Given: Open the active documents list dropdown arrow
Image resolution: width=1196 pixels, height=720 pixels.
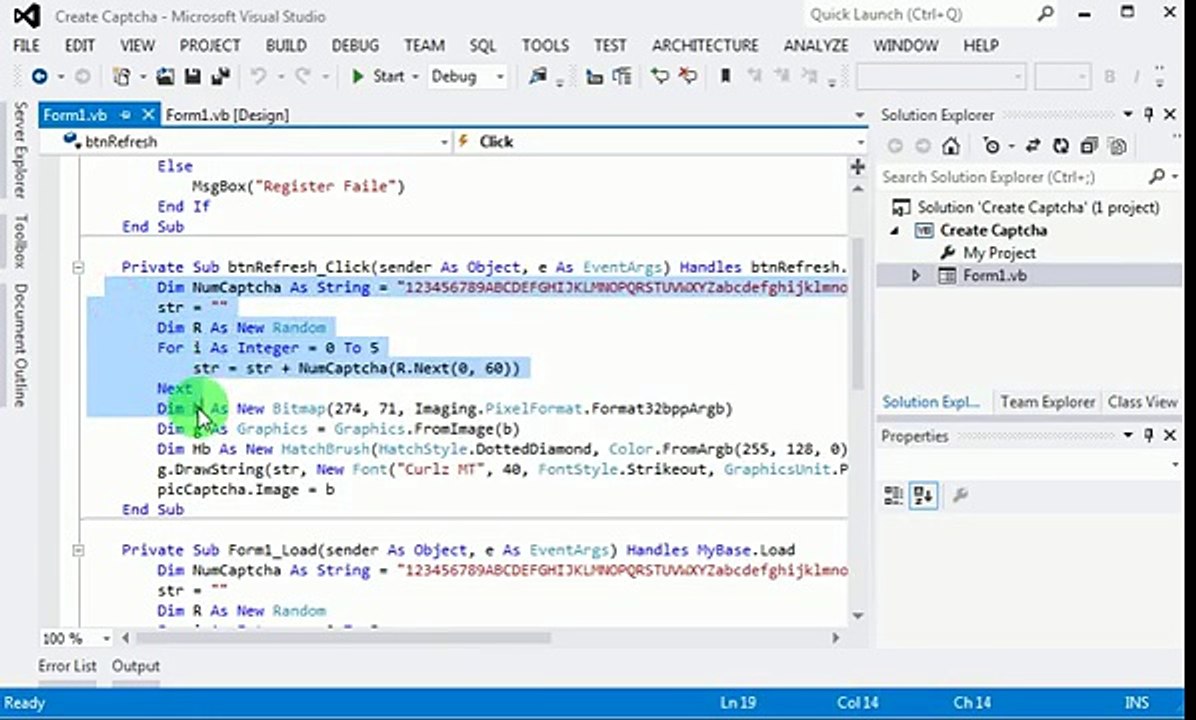Looking at the screenshot, I should pyautogui.click(x=860, y=115).
